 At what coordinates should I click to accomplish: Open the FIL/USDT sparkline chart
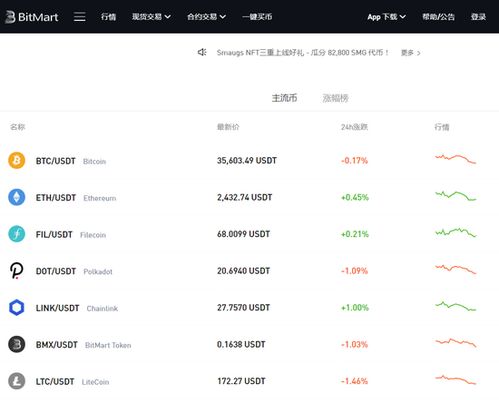[456, 232]
